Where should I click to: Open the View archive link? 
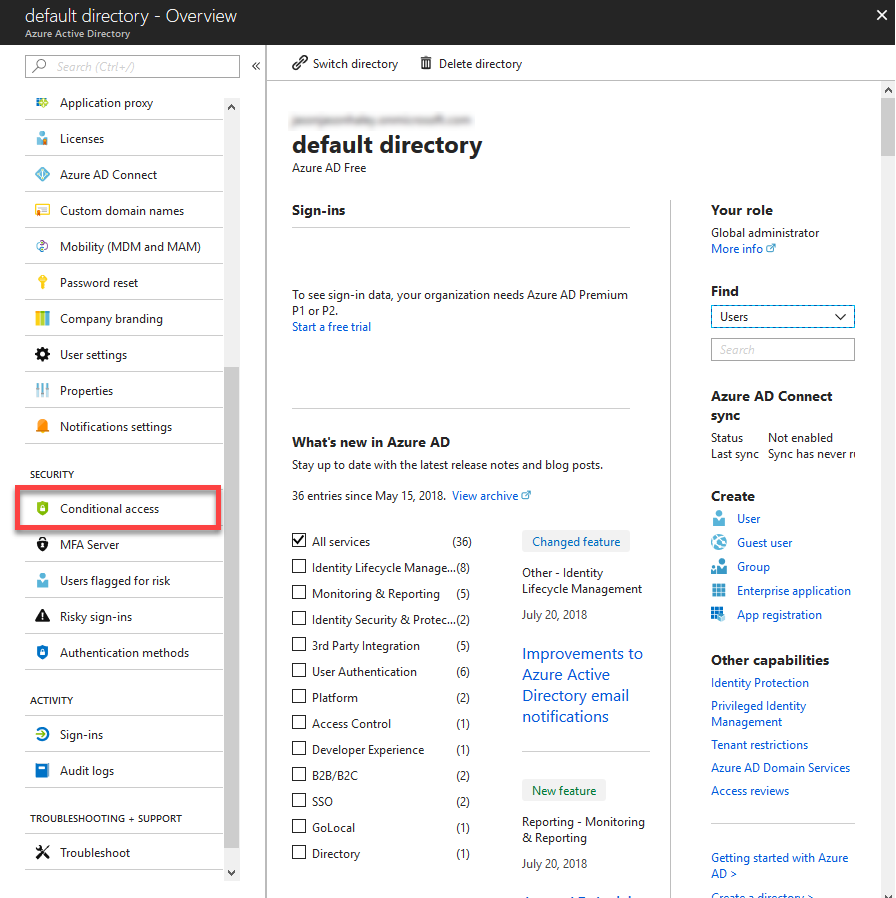(x=491, y=496)
